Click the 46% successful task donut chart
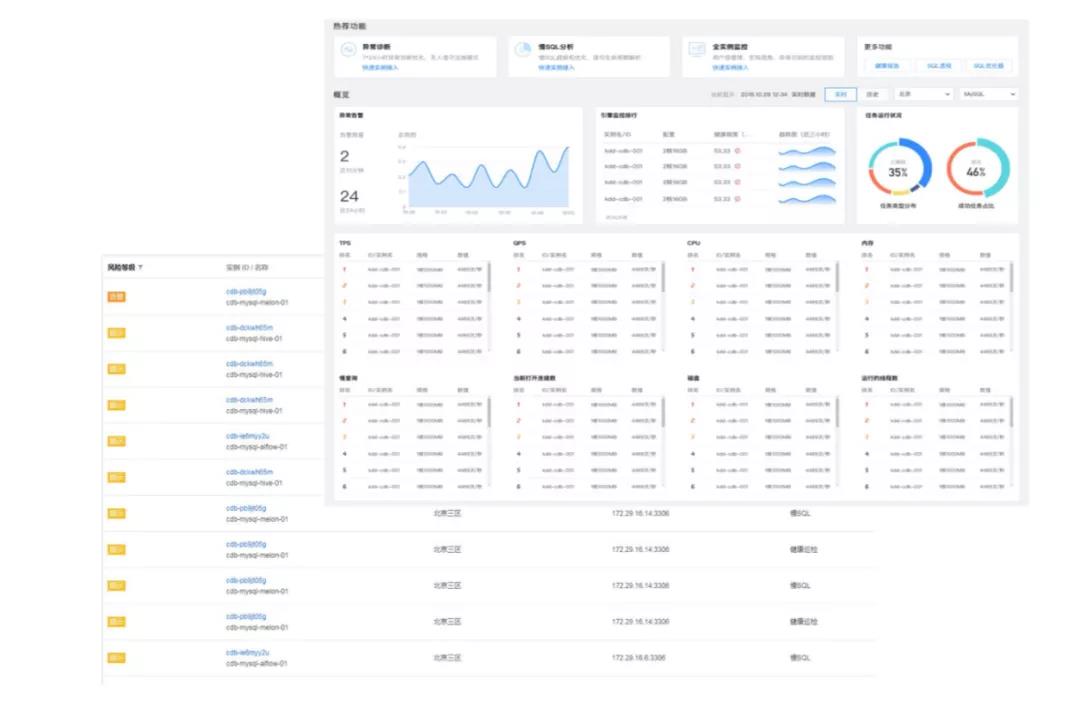Viewport: 1080px width, 719px height. click(x=977, y=169)
